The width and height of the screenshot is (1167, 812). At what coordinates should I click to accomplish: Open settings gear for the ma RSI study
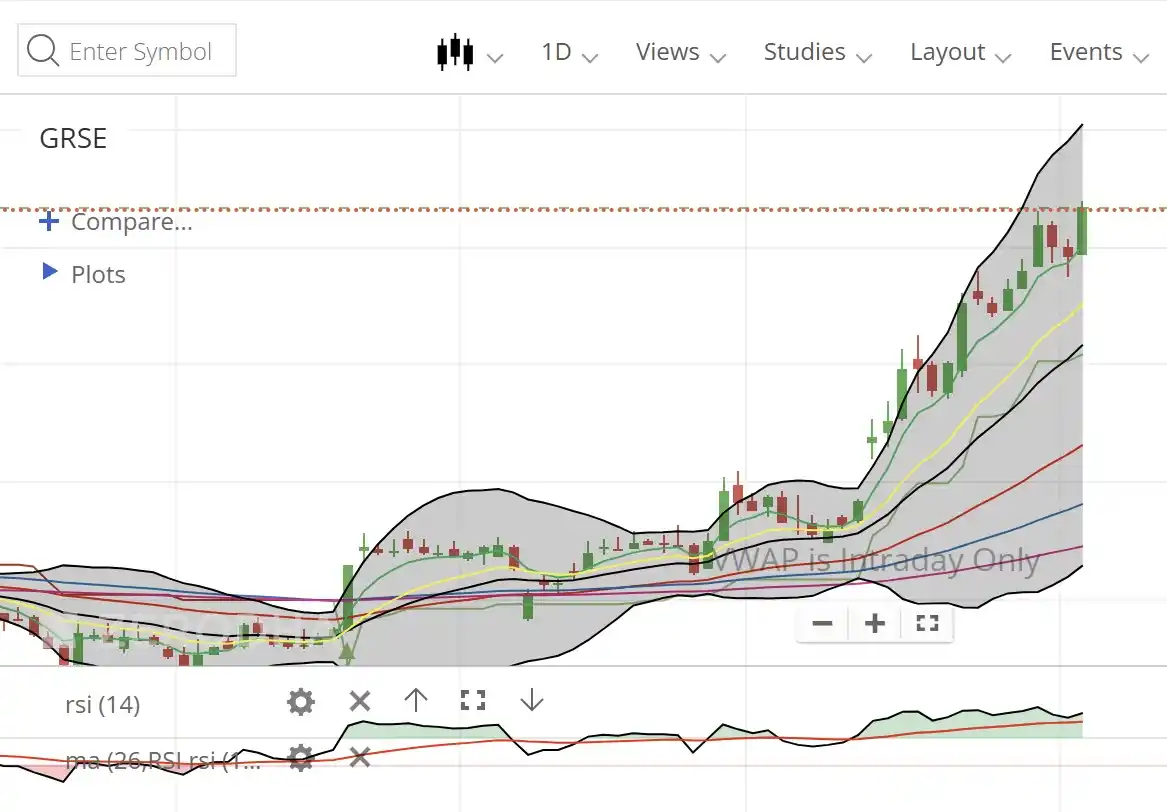coord(300,758)
